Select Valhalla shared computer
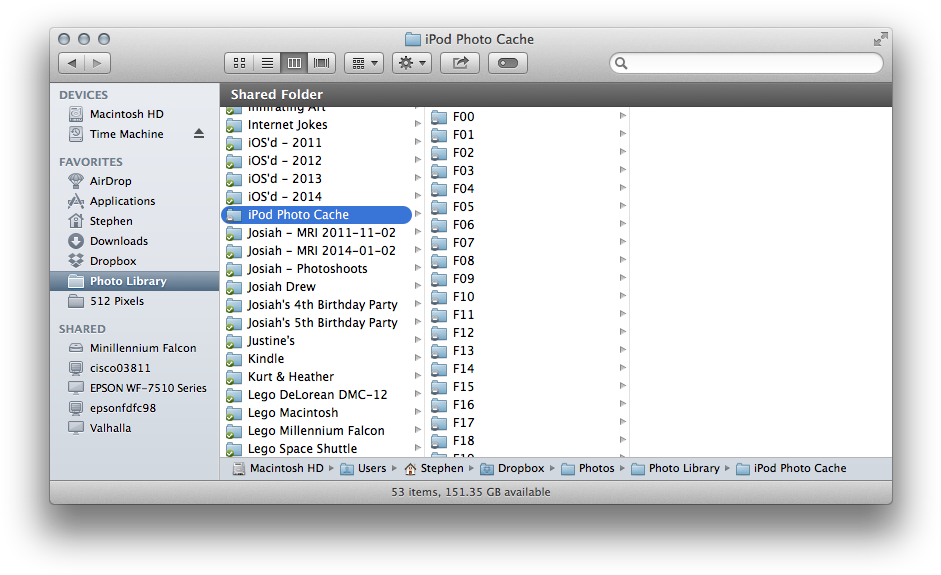Screen dimensions: 941x575 click(x=134, y=428)
